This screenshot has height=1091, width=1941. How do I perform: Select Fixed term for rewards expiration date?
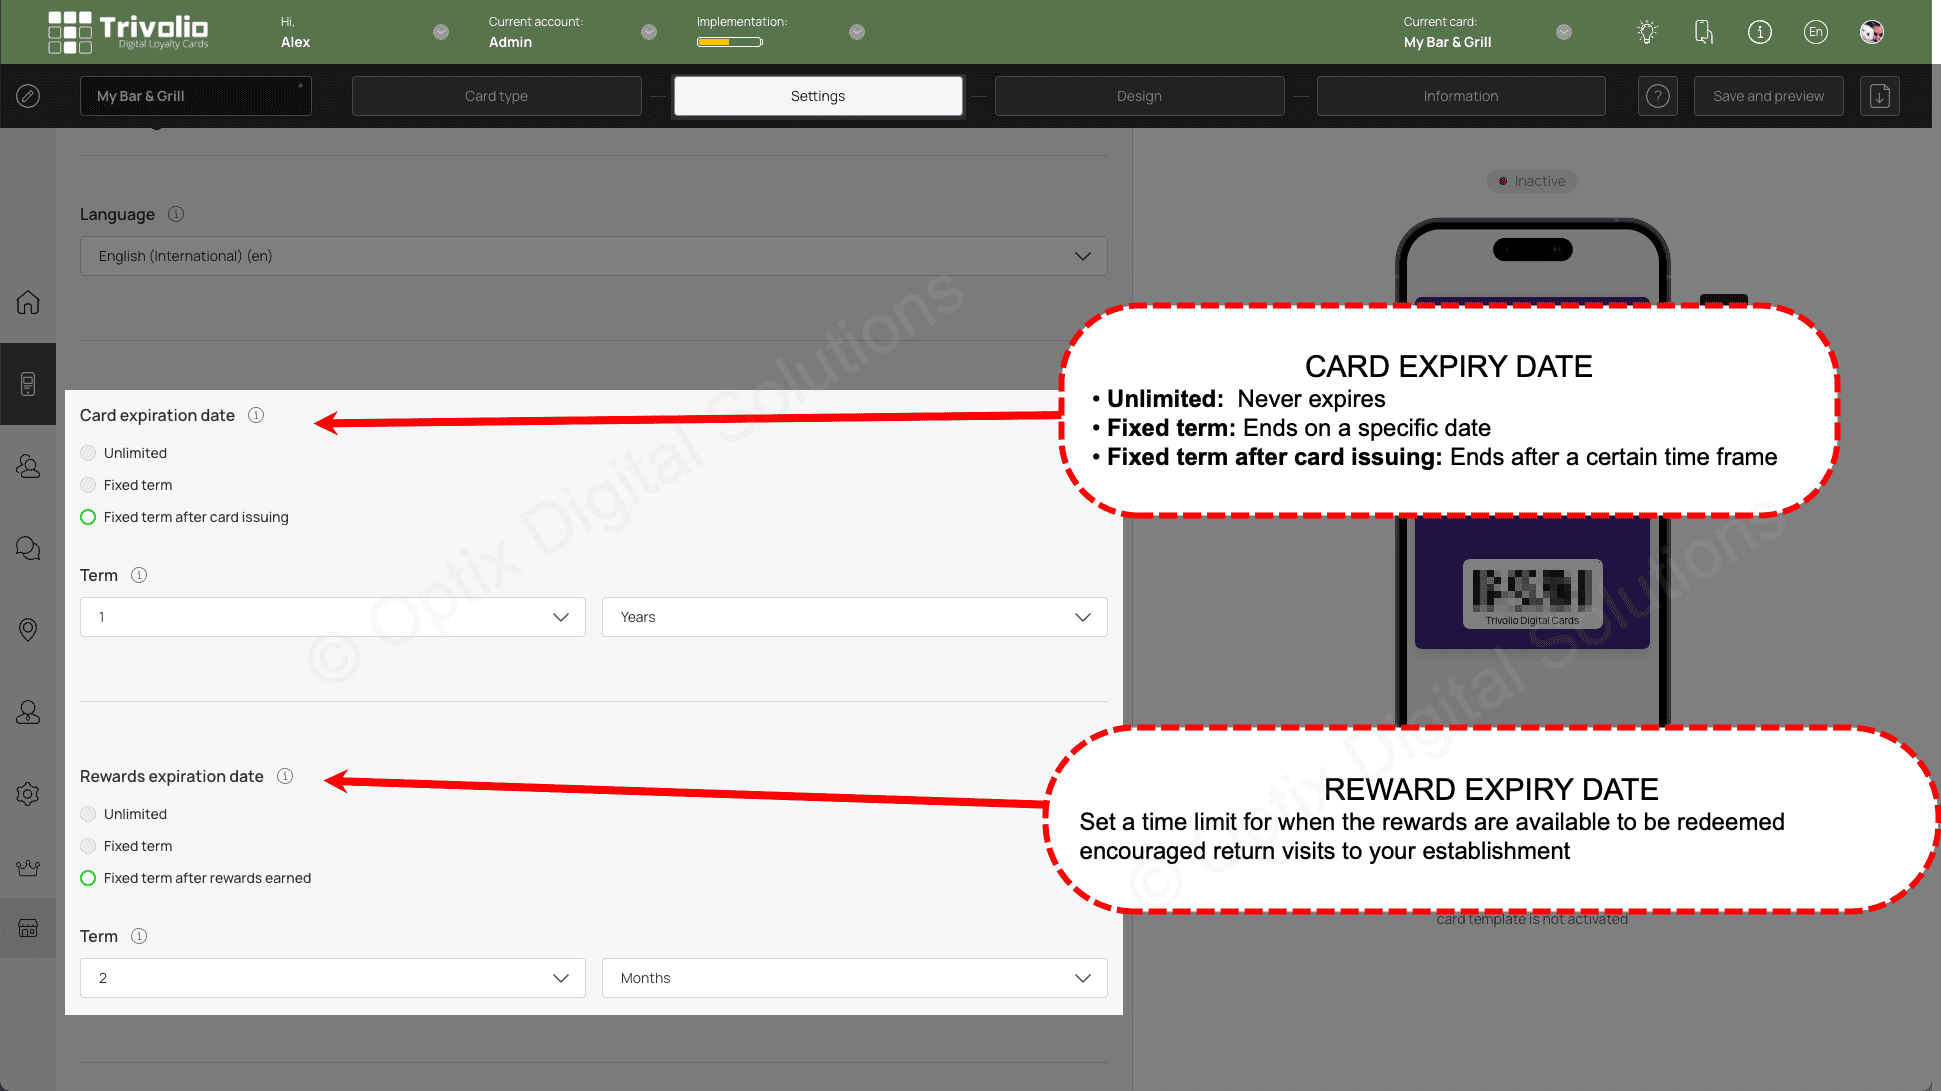(x=88, y=846)
